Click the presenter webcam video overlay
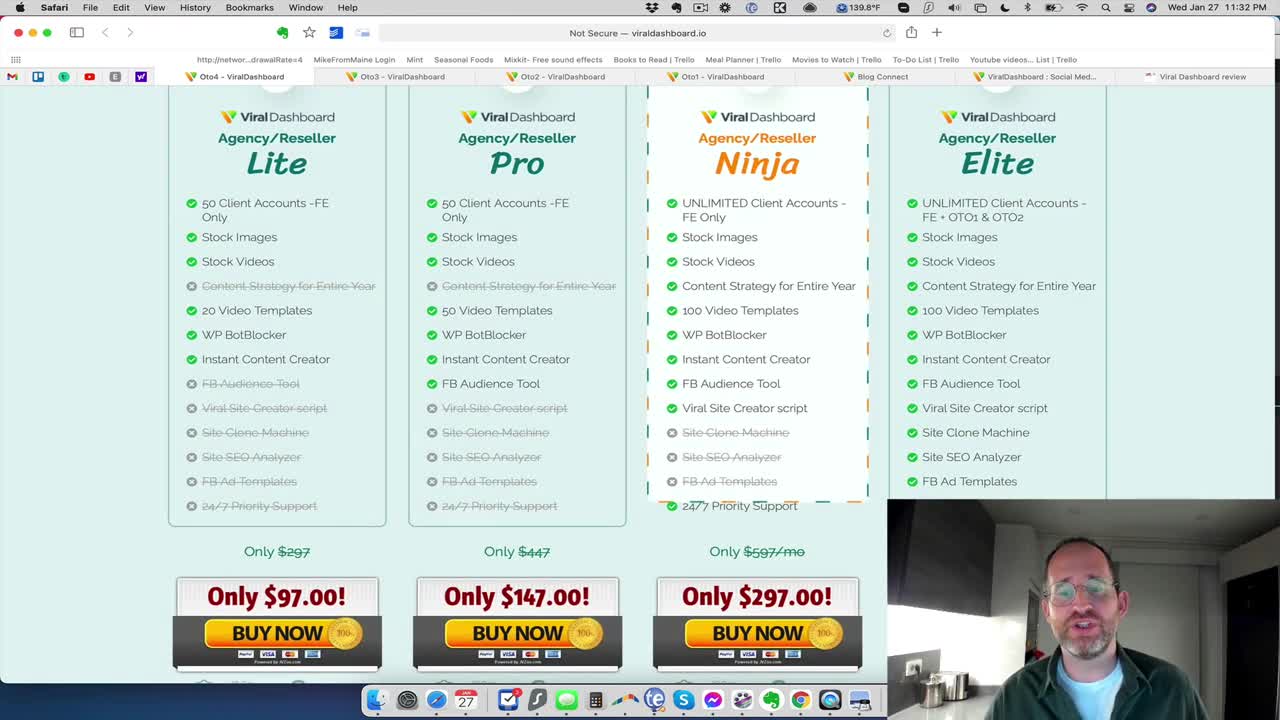 point(1083,609)
